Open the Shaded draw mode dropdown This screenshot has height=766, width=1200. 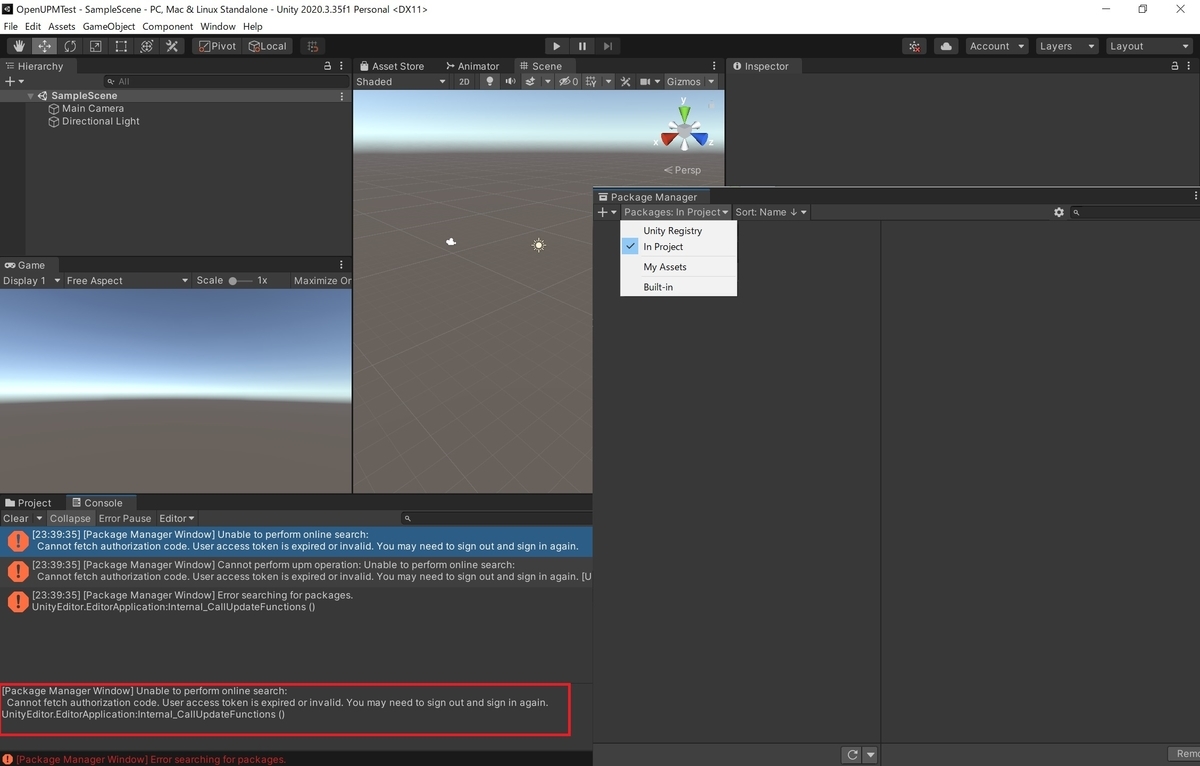point(400,81)
